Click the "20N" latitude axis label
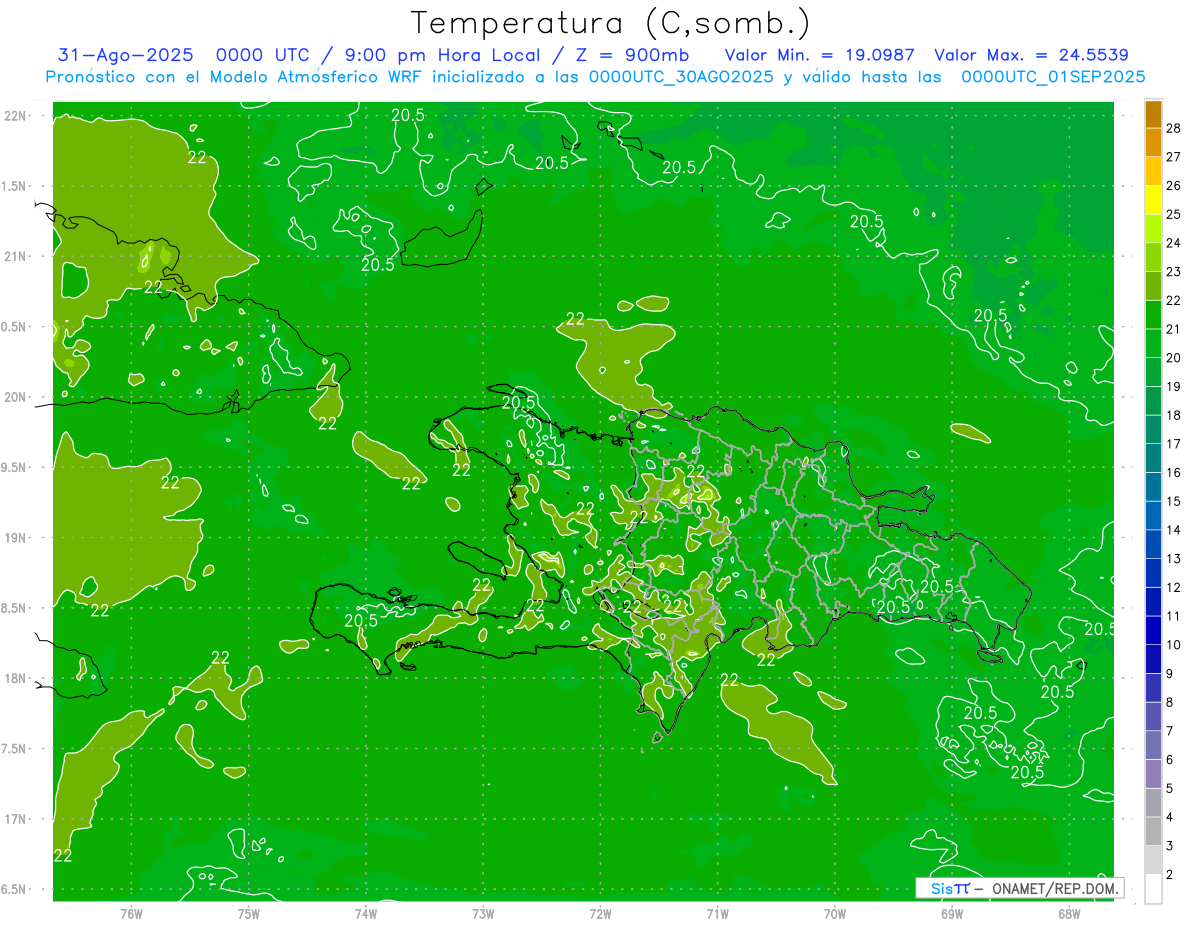Screen dimensions: 1200x927 point(14,398)
